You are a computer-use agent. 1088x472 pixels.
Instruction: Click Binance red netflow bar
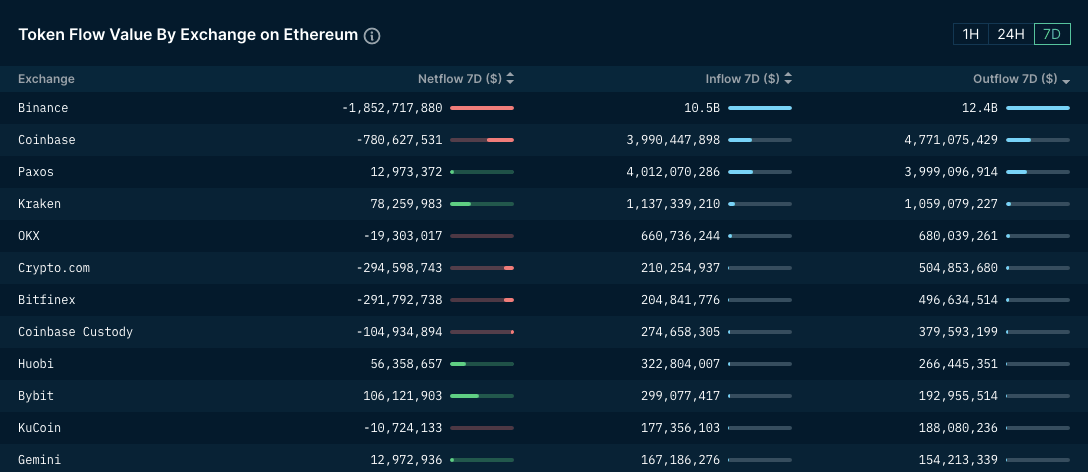[482, 108]
